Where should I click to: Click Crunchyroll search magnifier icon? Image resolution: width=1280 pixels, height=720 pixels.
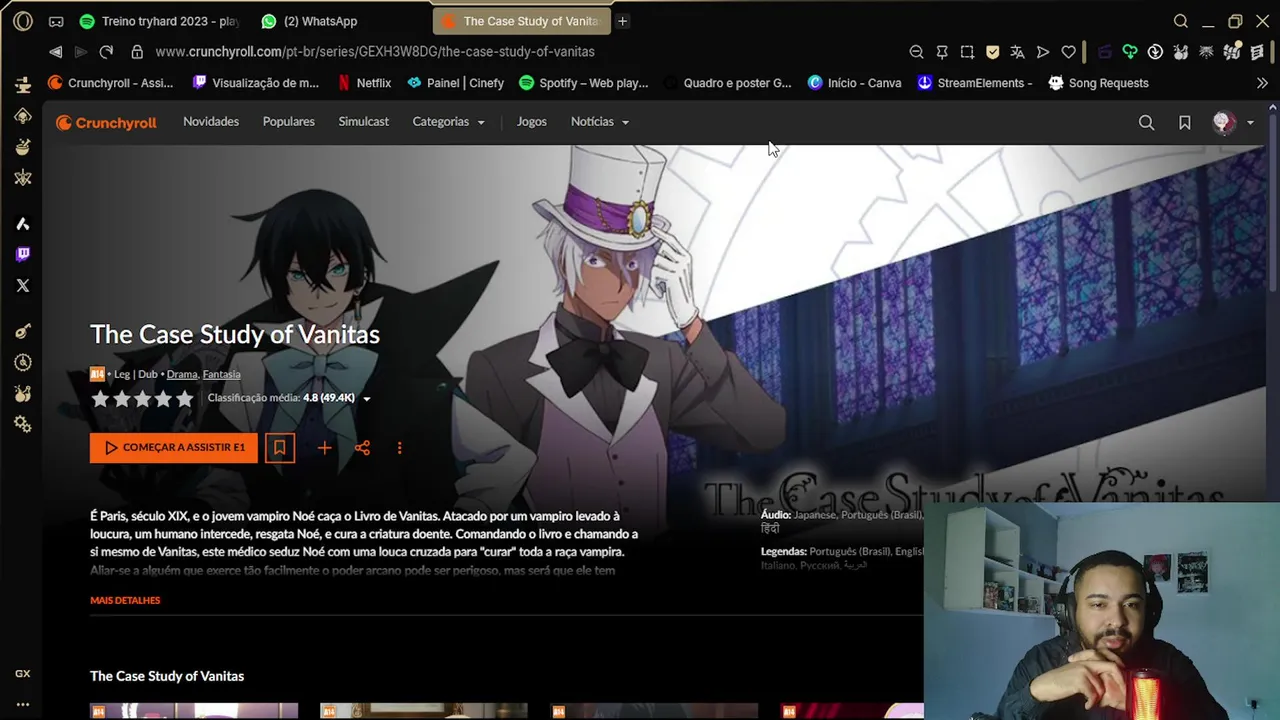coord(1146,123)
